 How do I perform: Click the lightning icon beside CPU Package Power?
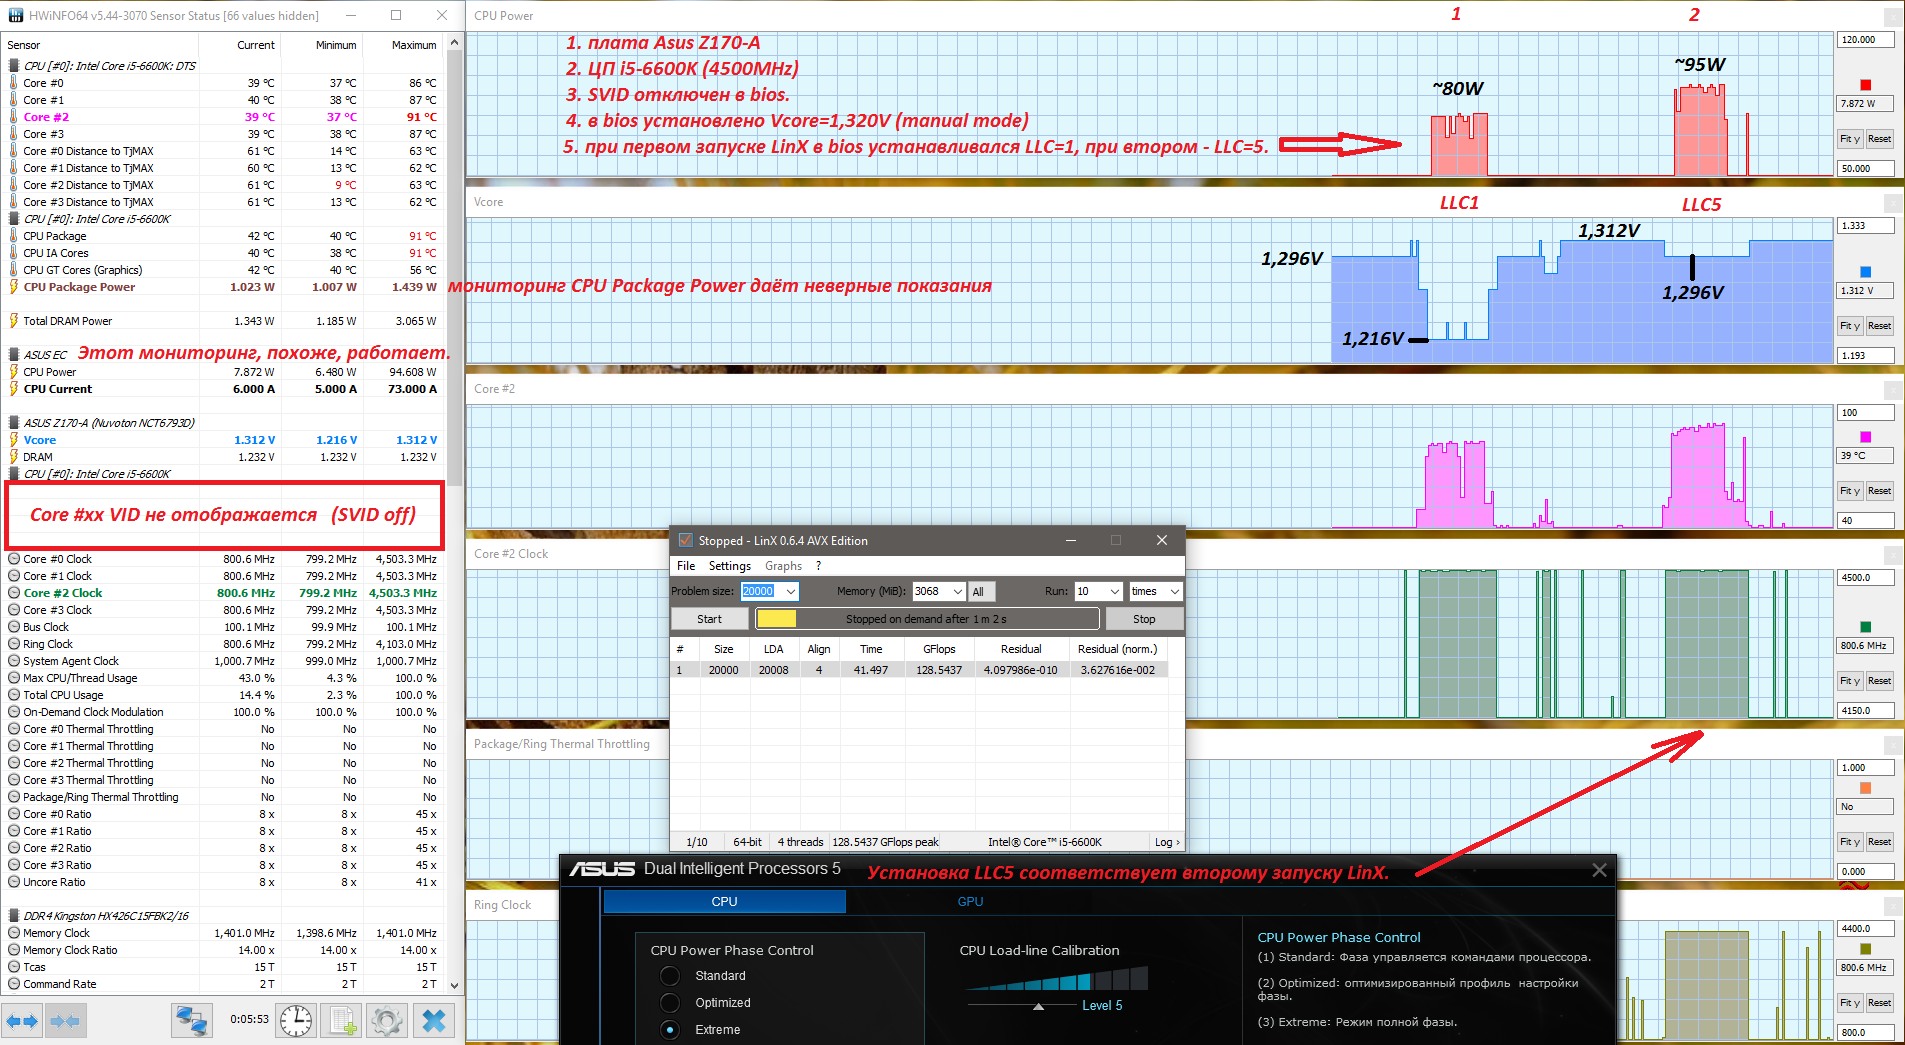click(x=14, y=287)
